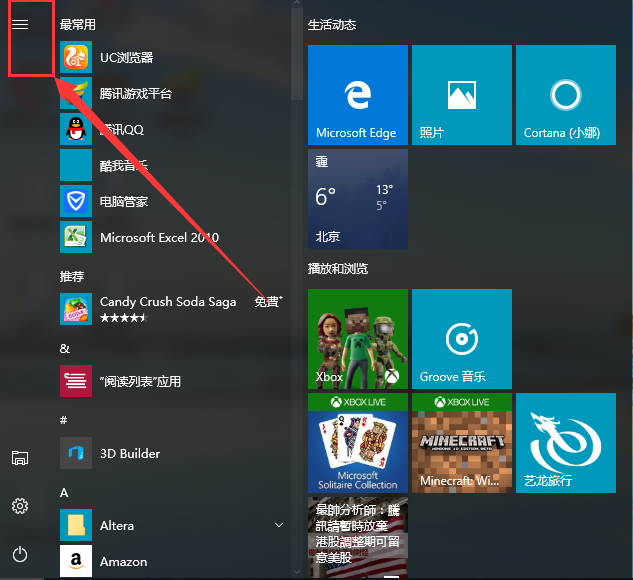Image resolution: width=633 pixels, height=580 pixels.
Task: Click the app list scrollbar thumb
Action: (297, 54)
